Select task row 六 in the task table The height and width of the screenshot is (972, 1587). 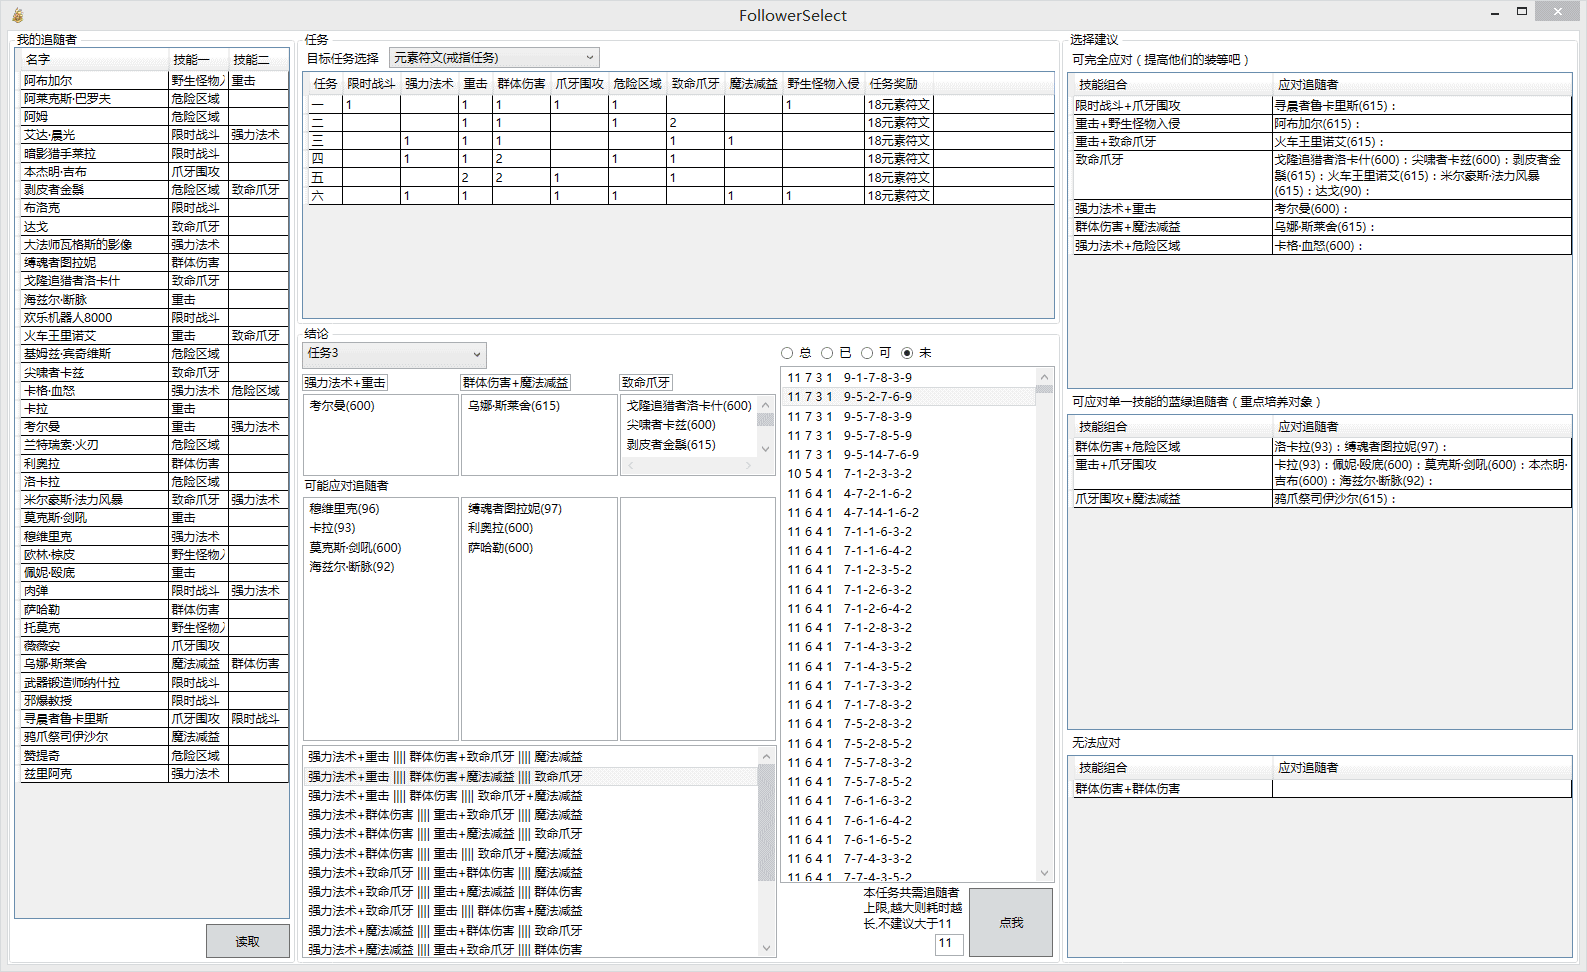click(x=680, y=196)
